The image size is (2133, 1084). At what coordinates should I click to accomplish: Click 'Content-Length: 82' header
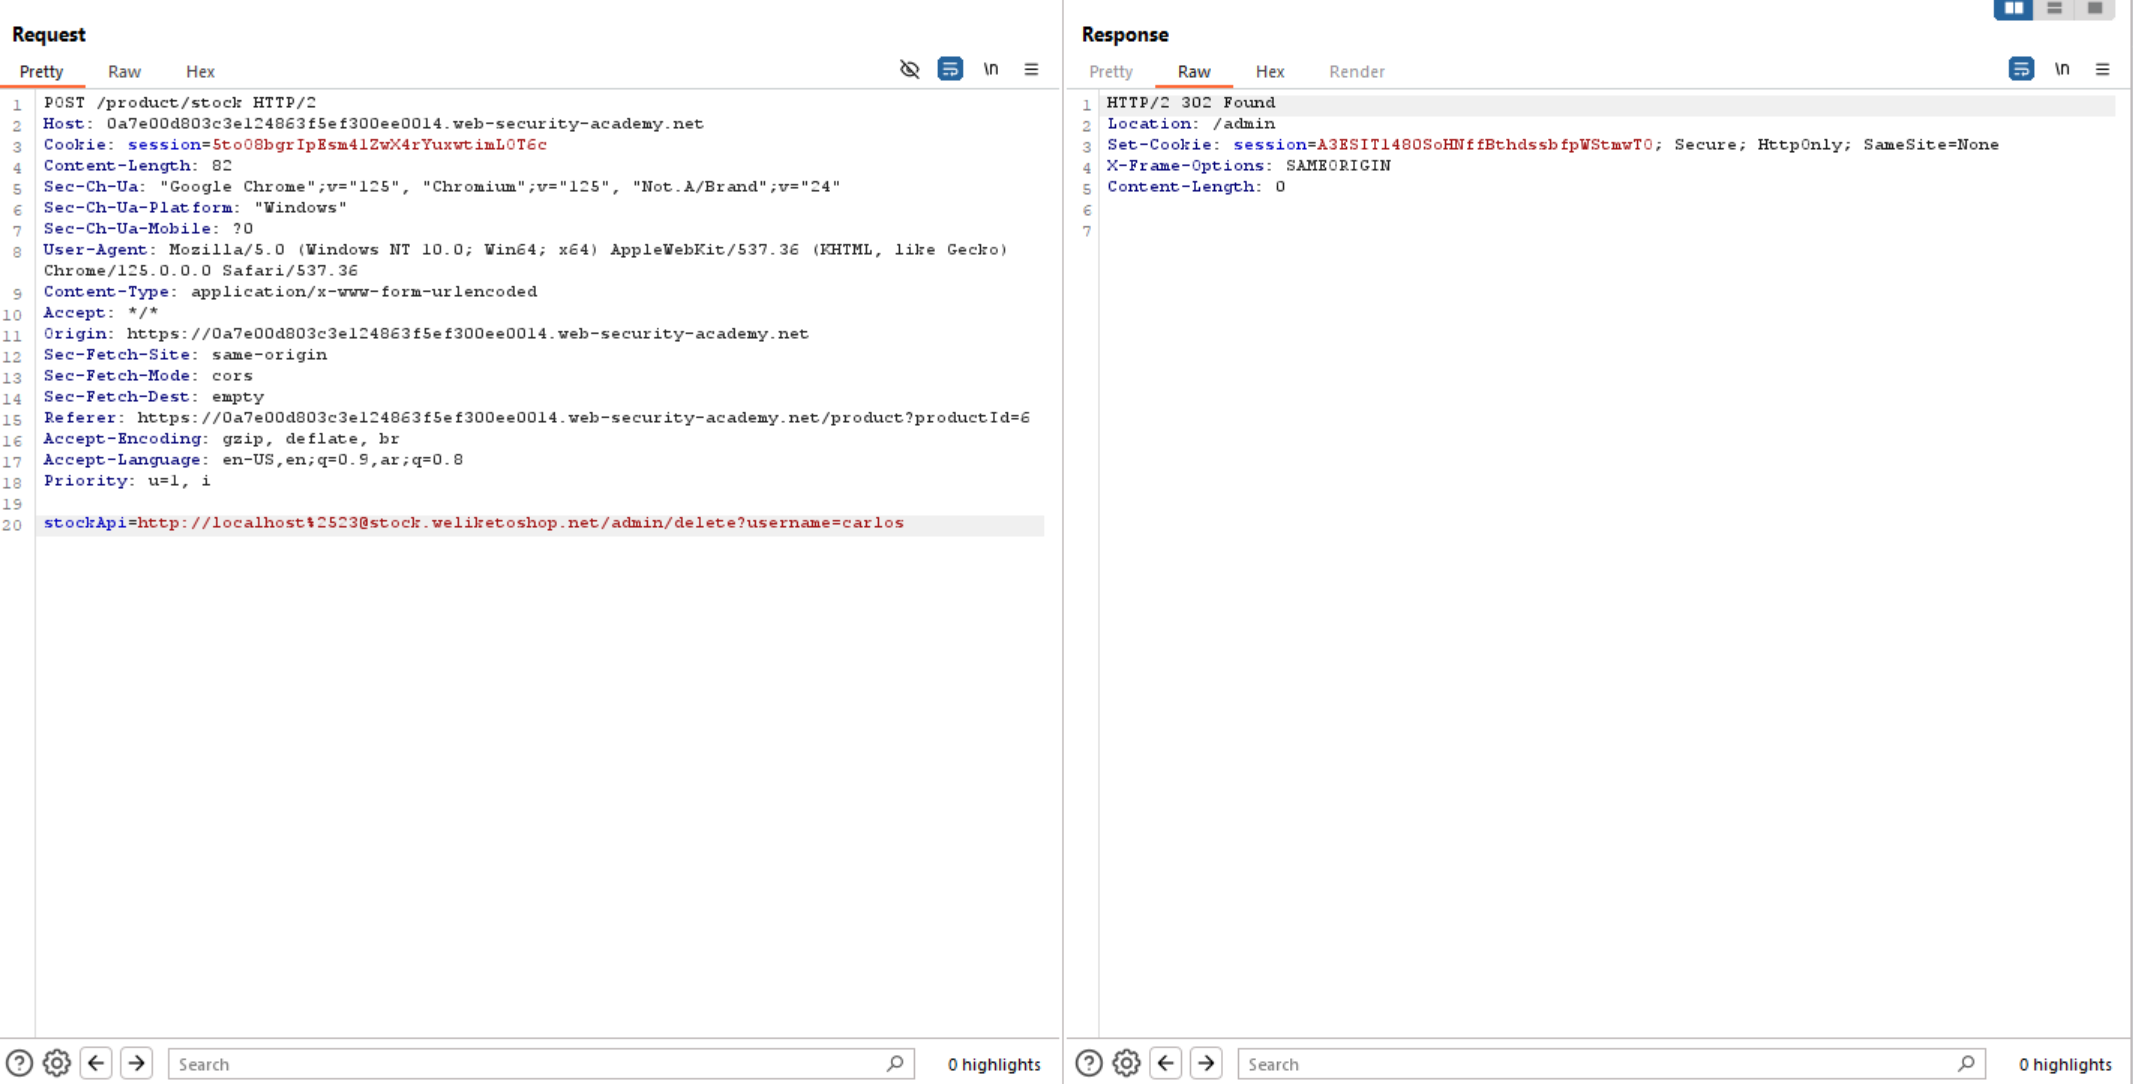pos(138,166)
